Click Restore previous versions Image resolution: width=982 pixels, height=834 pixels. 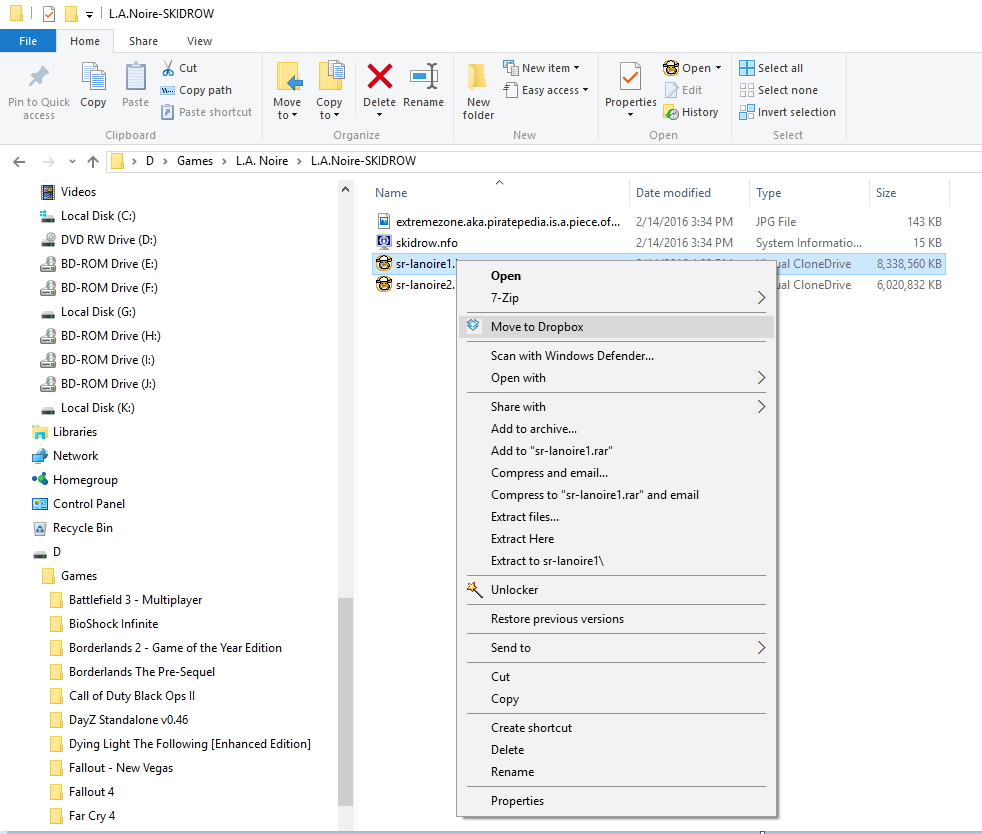[x=616, y=619]
